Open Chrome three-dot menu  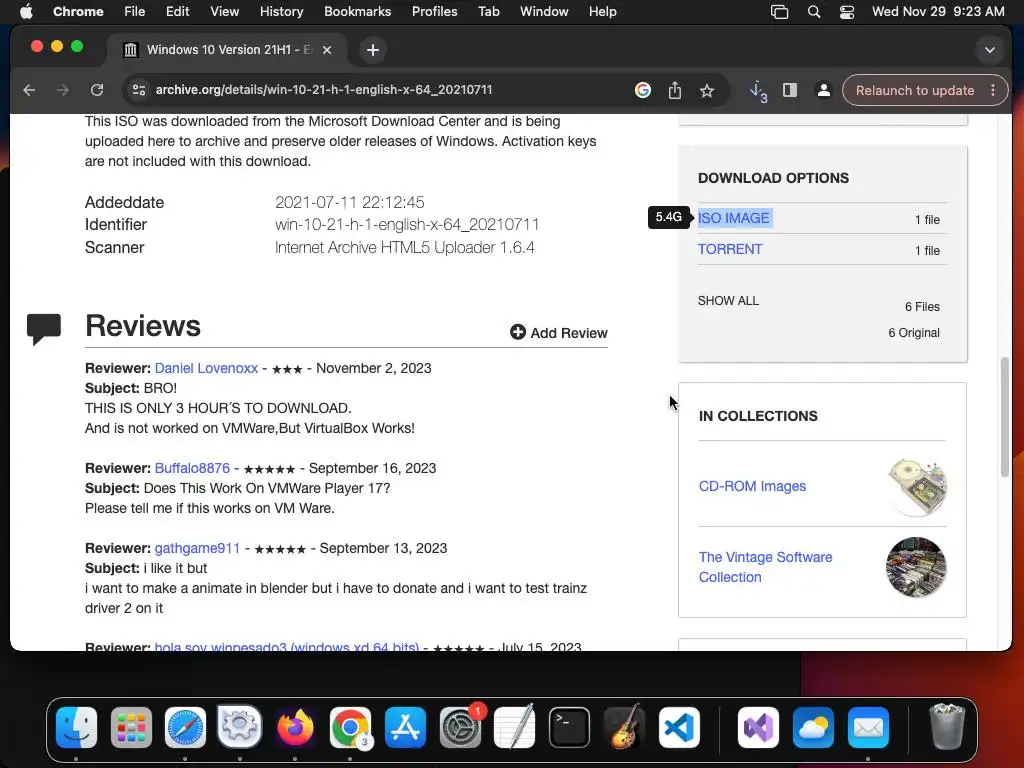[993, 90]
